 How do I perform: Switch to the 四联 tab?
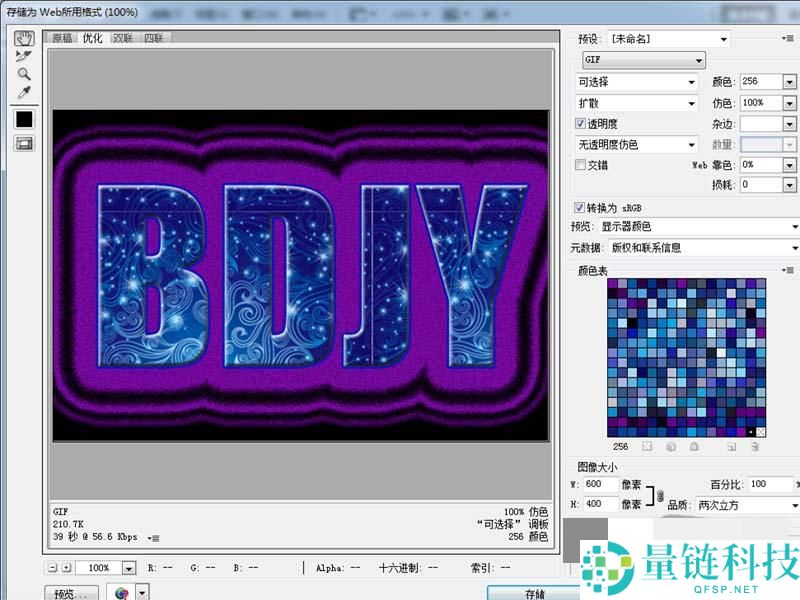[153, 38]
